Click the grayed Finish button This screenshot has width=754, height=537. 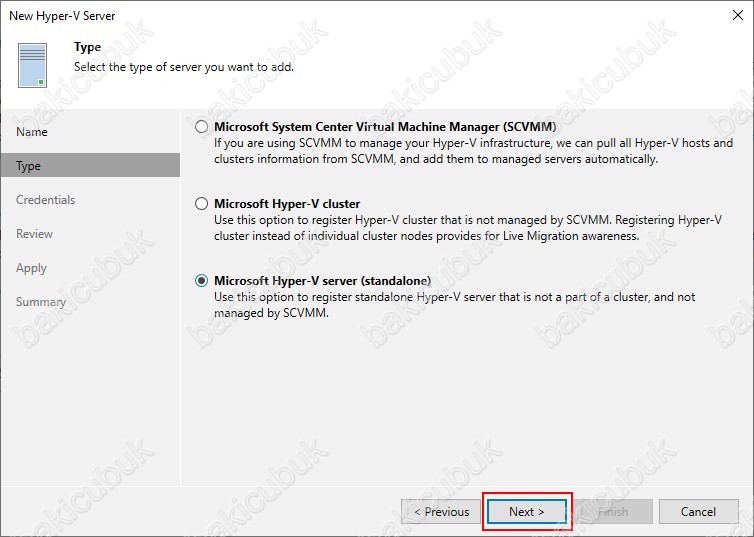(x=613, y=512)
